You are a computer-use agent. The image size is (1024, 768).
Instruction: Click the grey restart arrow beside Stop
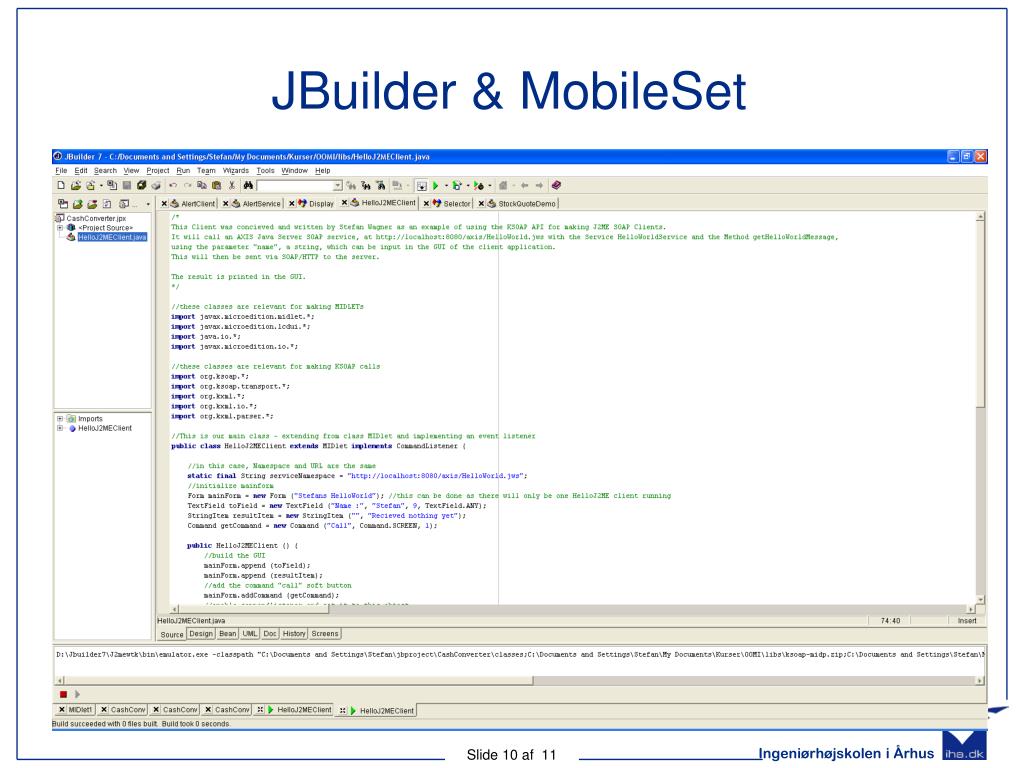click(x=77, y=694)
